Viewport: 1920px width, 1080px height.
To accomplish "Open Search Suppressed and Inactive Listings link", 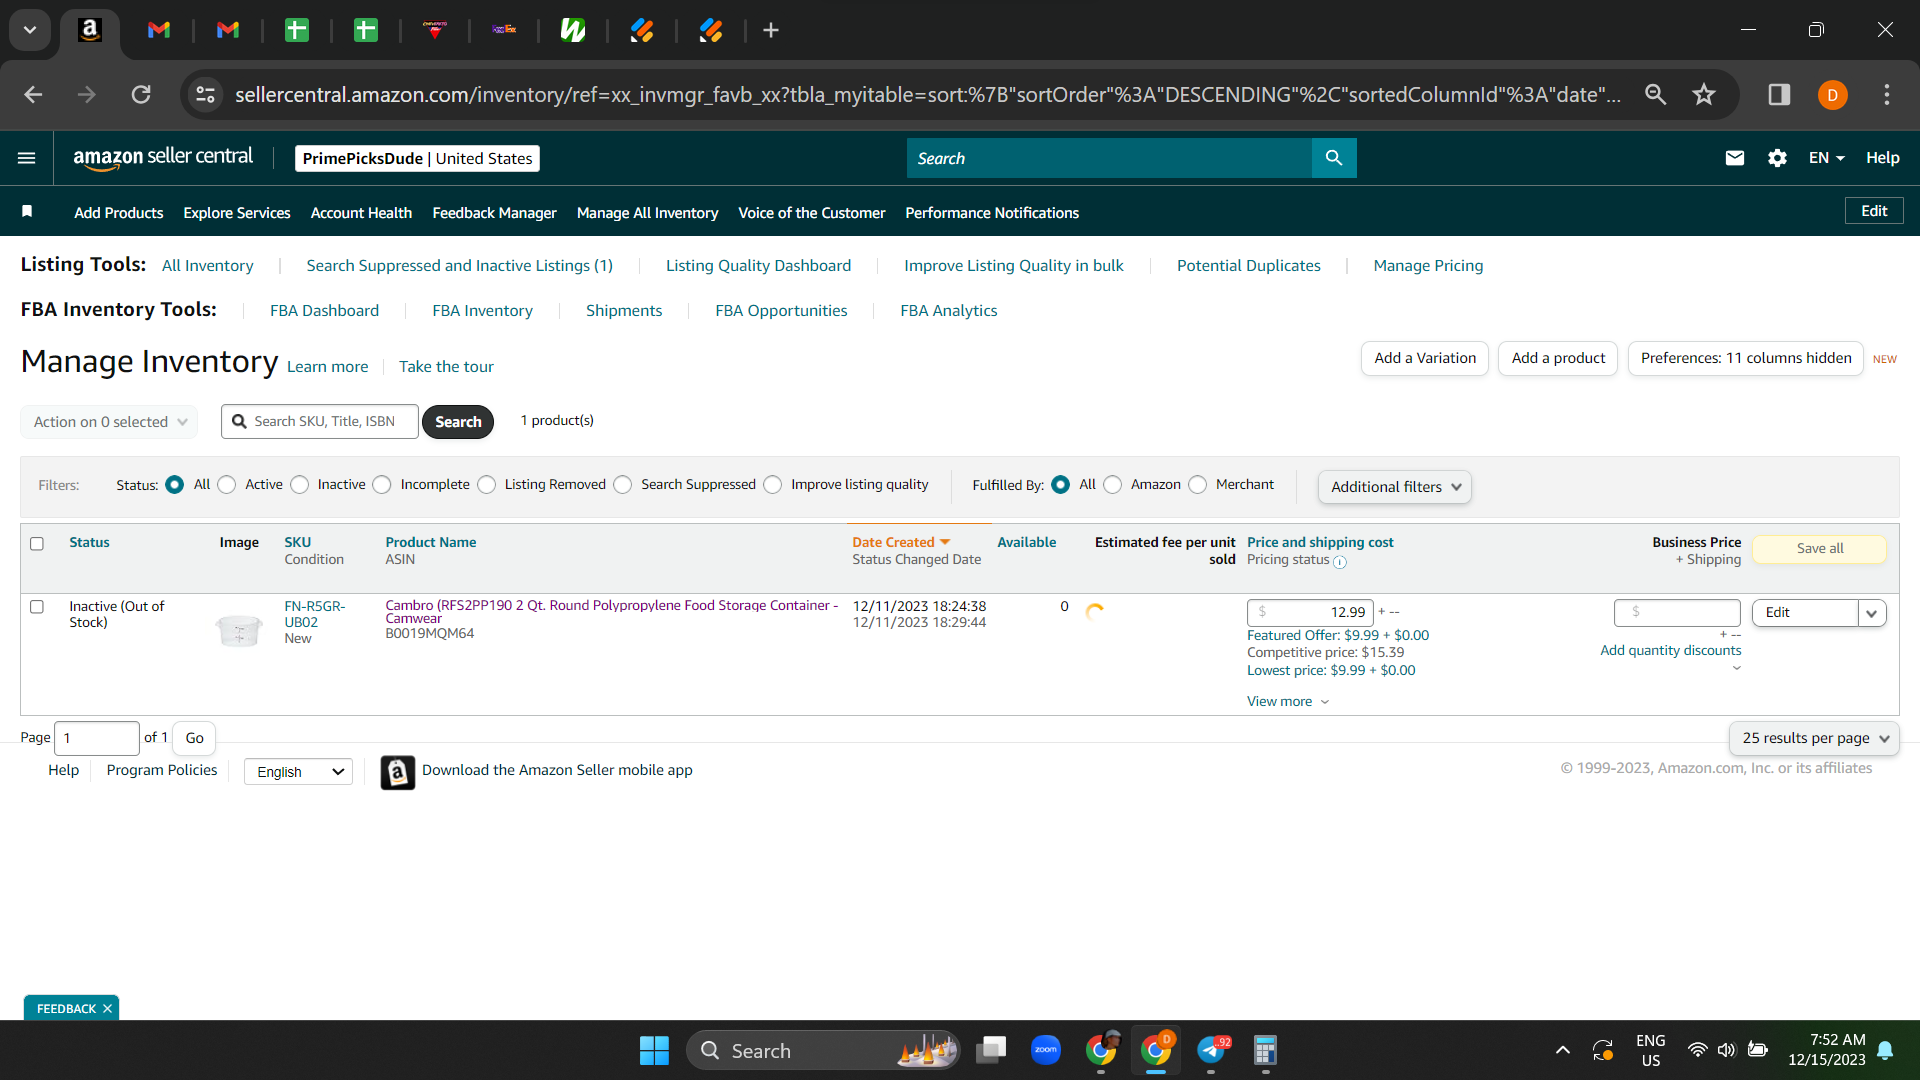I will 459,266.
